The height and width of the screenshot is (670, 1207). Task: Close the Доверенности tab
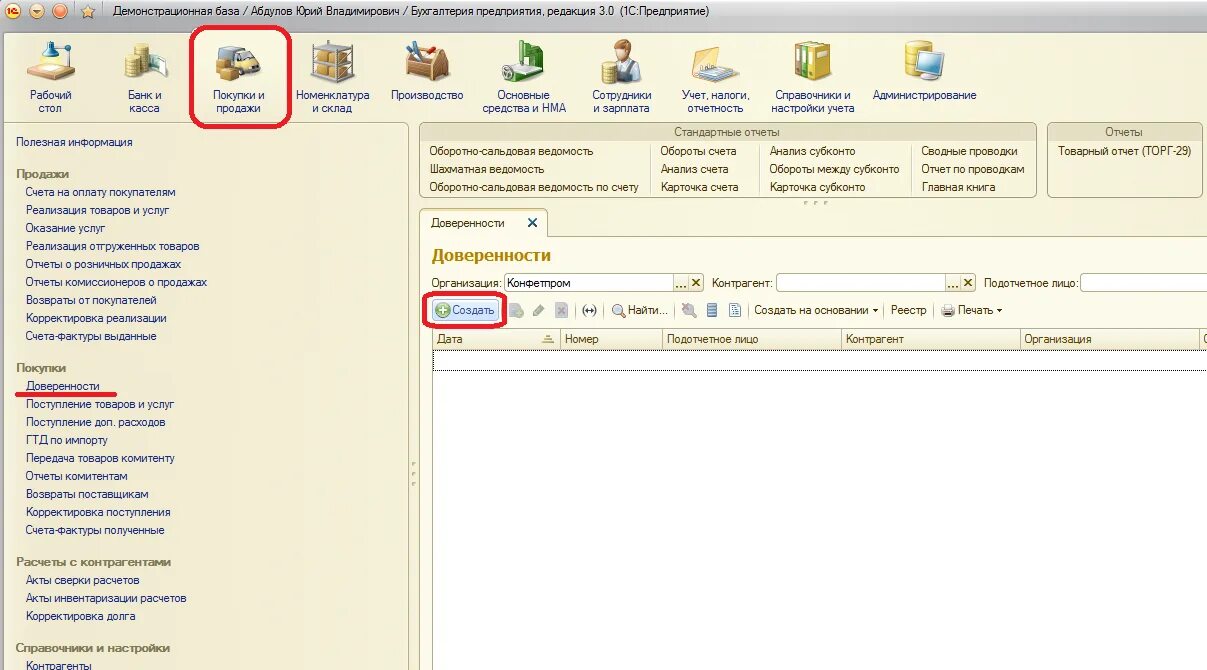(532, 223)
